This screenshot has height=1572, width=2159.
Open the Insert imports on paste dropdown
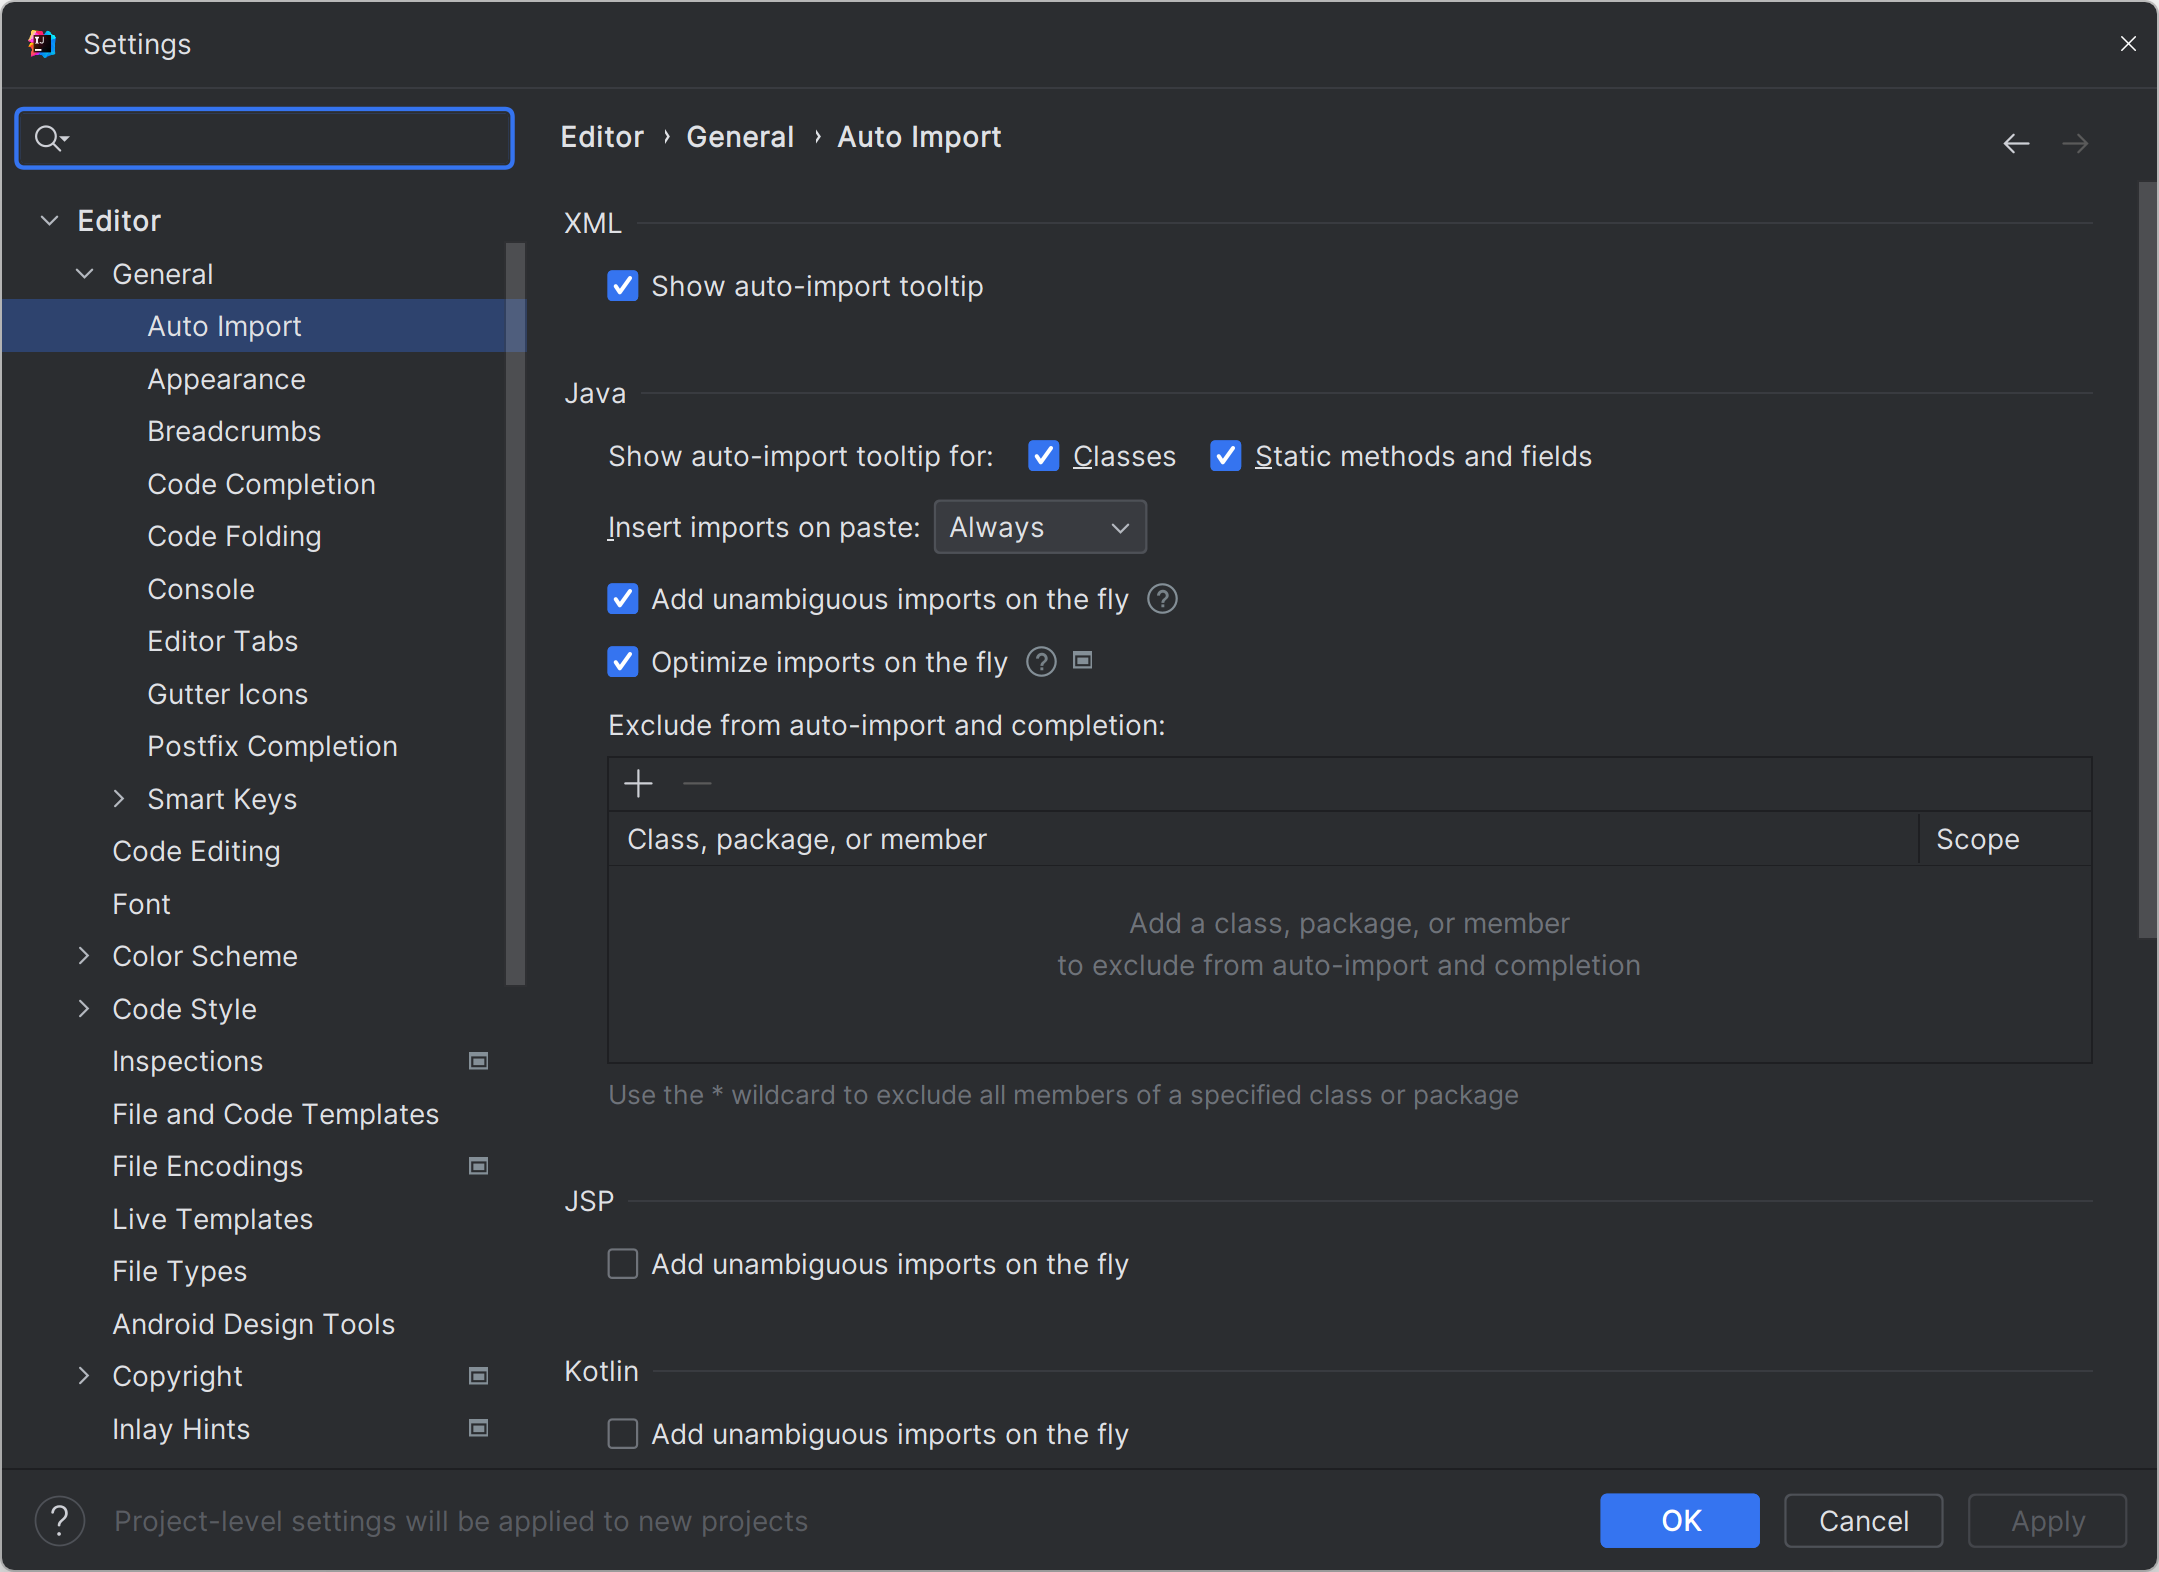(x=1040, y=527)
